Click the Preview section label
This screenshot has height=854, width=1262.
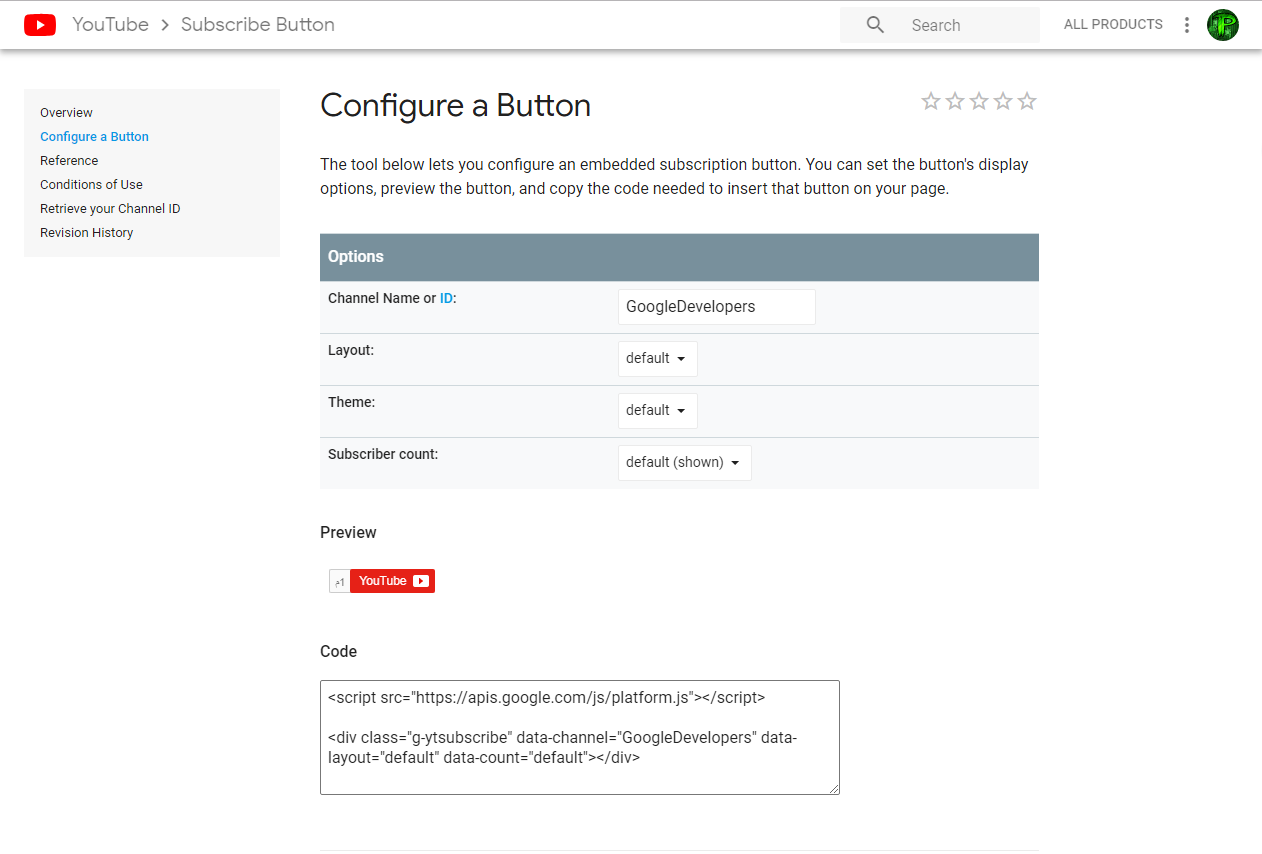pos(348,533)
